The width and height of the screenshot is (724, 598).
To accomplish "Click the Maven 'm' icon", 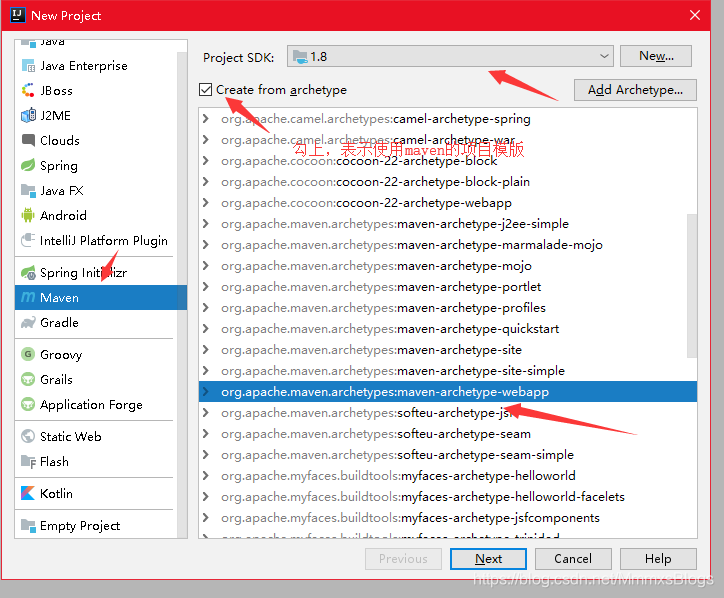I will click(x=28, y=297).
